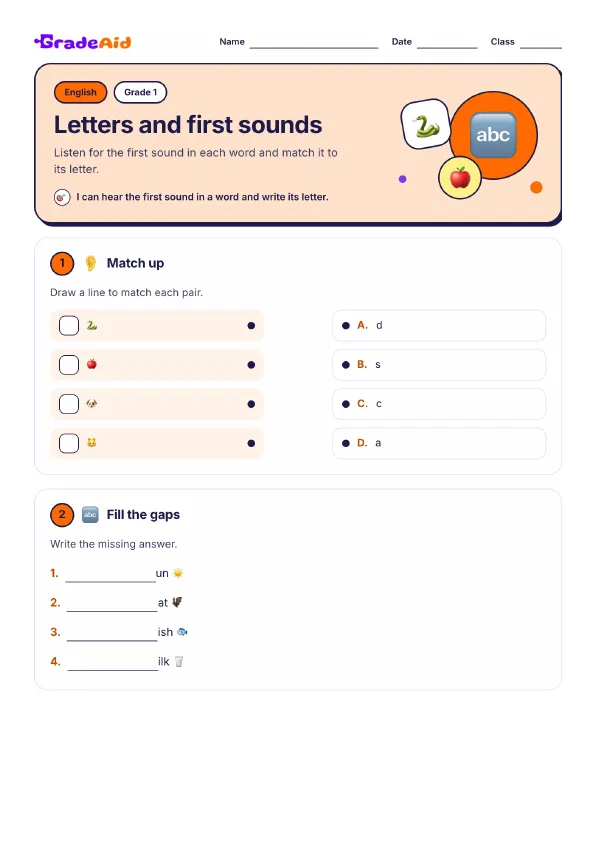Check the box next to the cat
This screenshot has width=596, height=842.
coord(69,443)
